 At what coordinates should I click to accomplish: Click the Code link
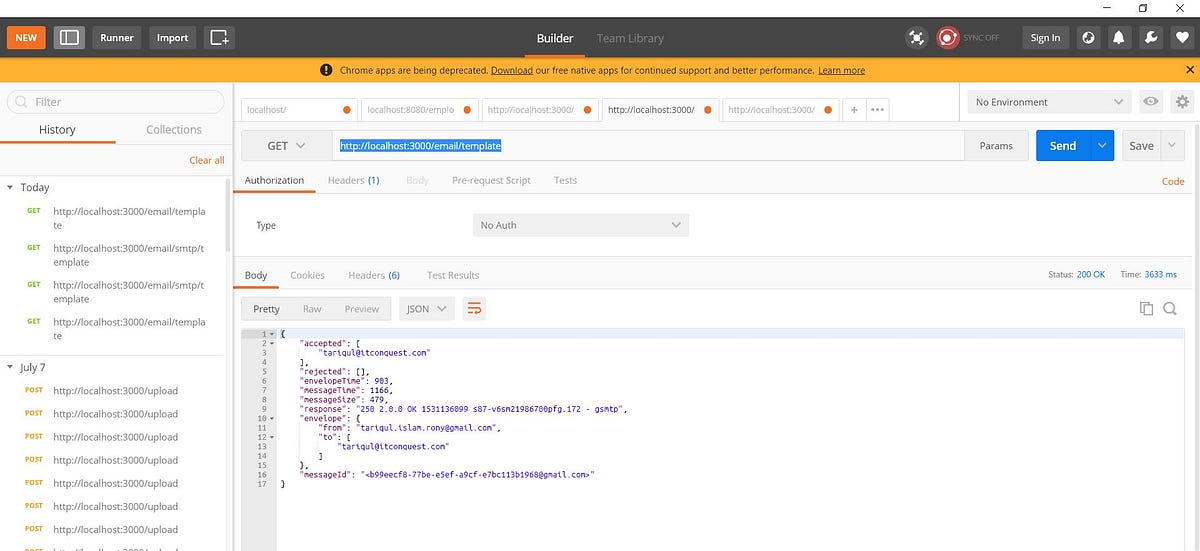click(1173, 181)
